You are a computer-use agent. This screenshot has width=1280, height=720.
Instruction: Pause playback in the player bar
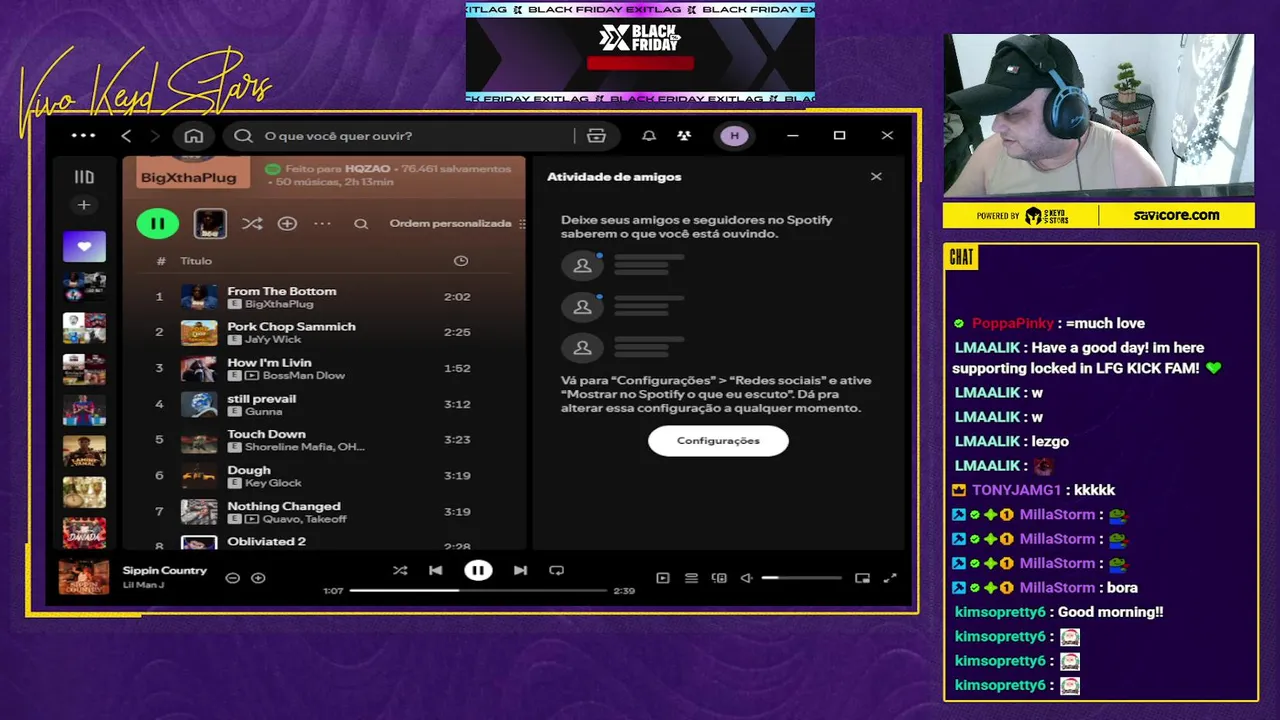click(478, 571)
